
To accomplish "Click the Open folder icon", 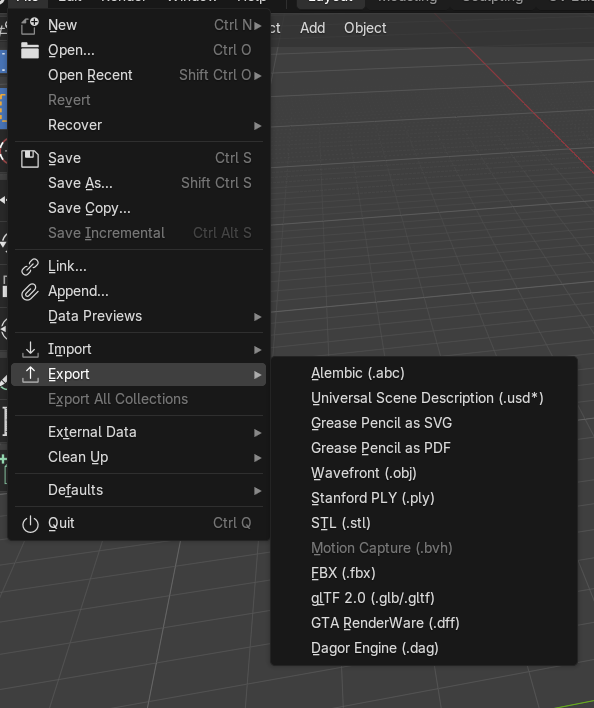I will pyautogui.click(x=30, y=51).
